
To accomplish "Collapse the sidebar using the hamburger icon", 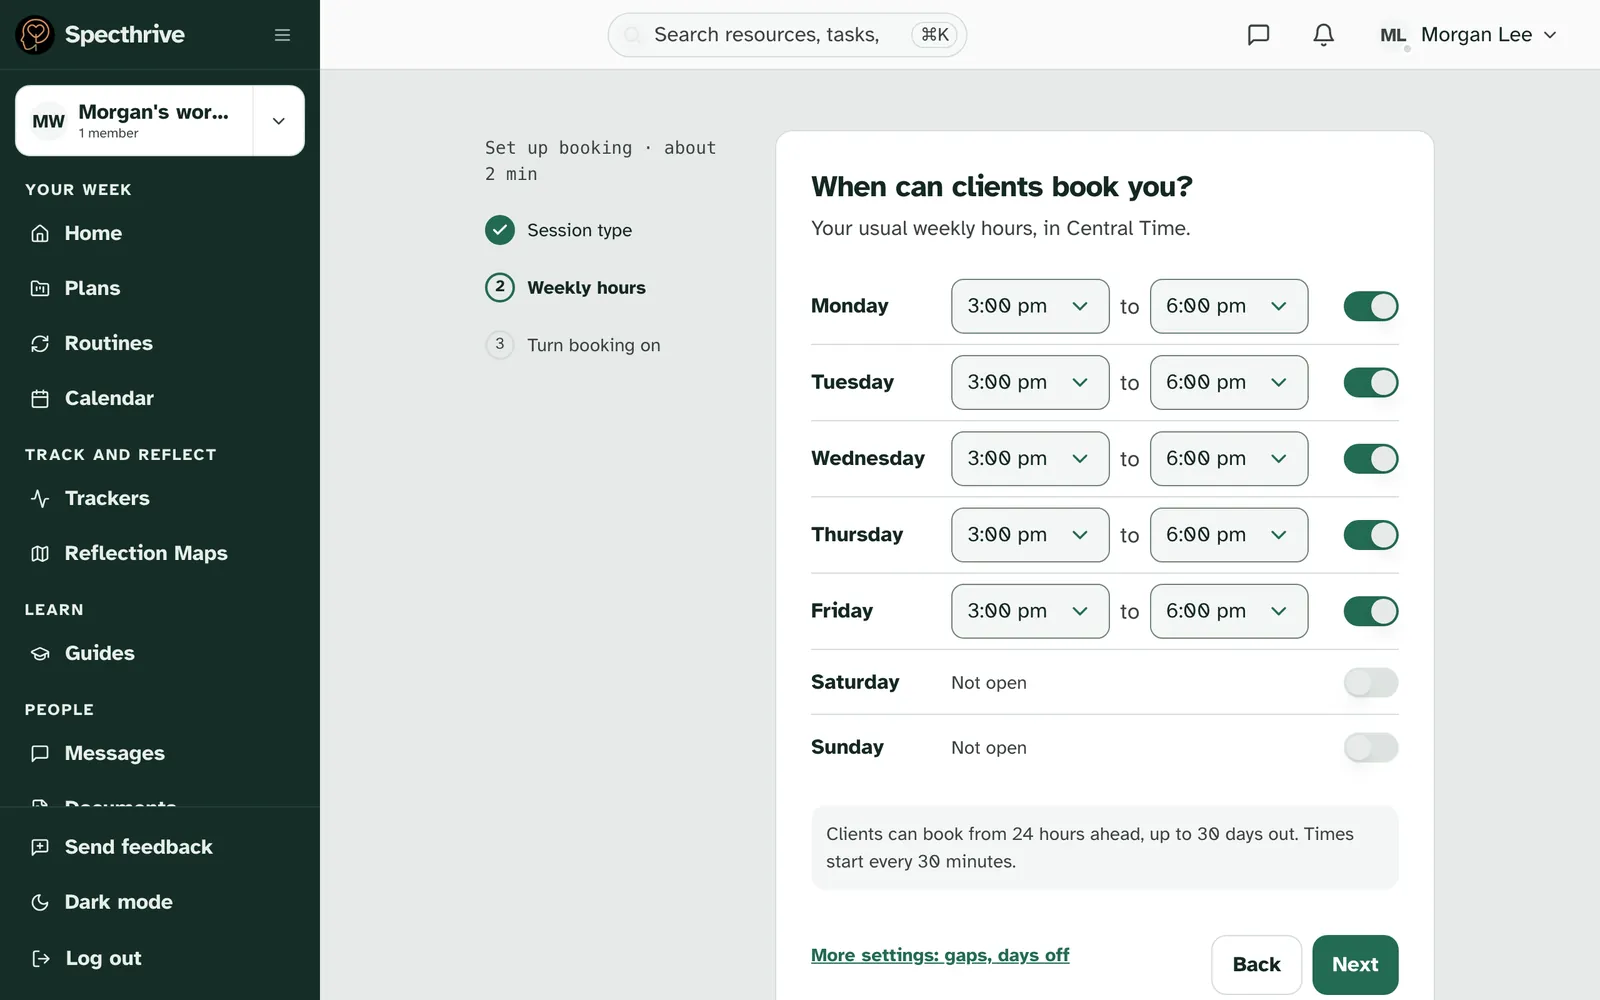I will coord(283,35).
